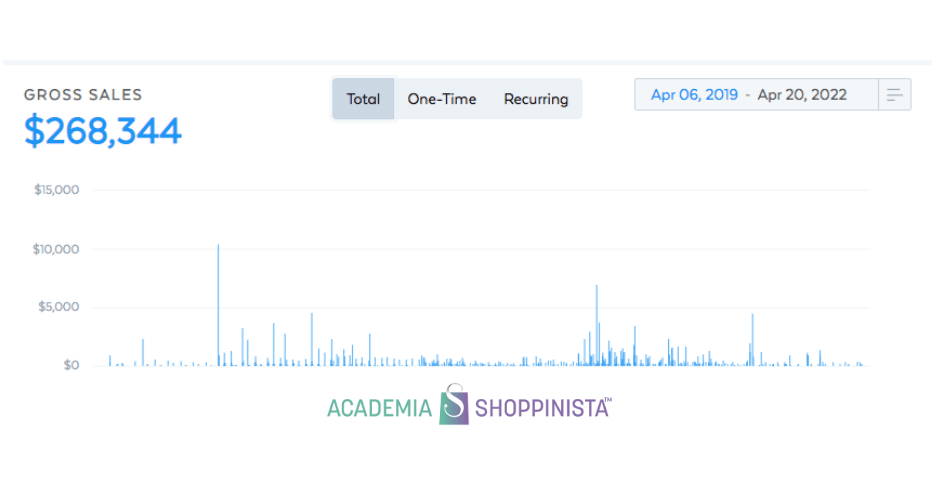Click the SHOPPINISTA purple logo text
This screenshot has height=485, width=940.
pyautogui.click(x=543, y=408)
